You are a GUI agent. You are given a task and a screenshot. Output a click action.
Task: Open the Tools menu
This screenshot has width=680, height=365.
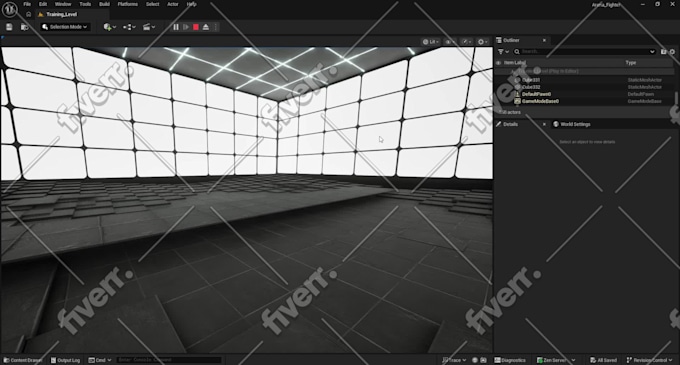[85, 4]
